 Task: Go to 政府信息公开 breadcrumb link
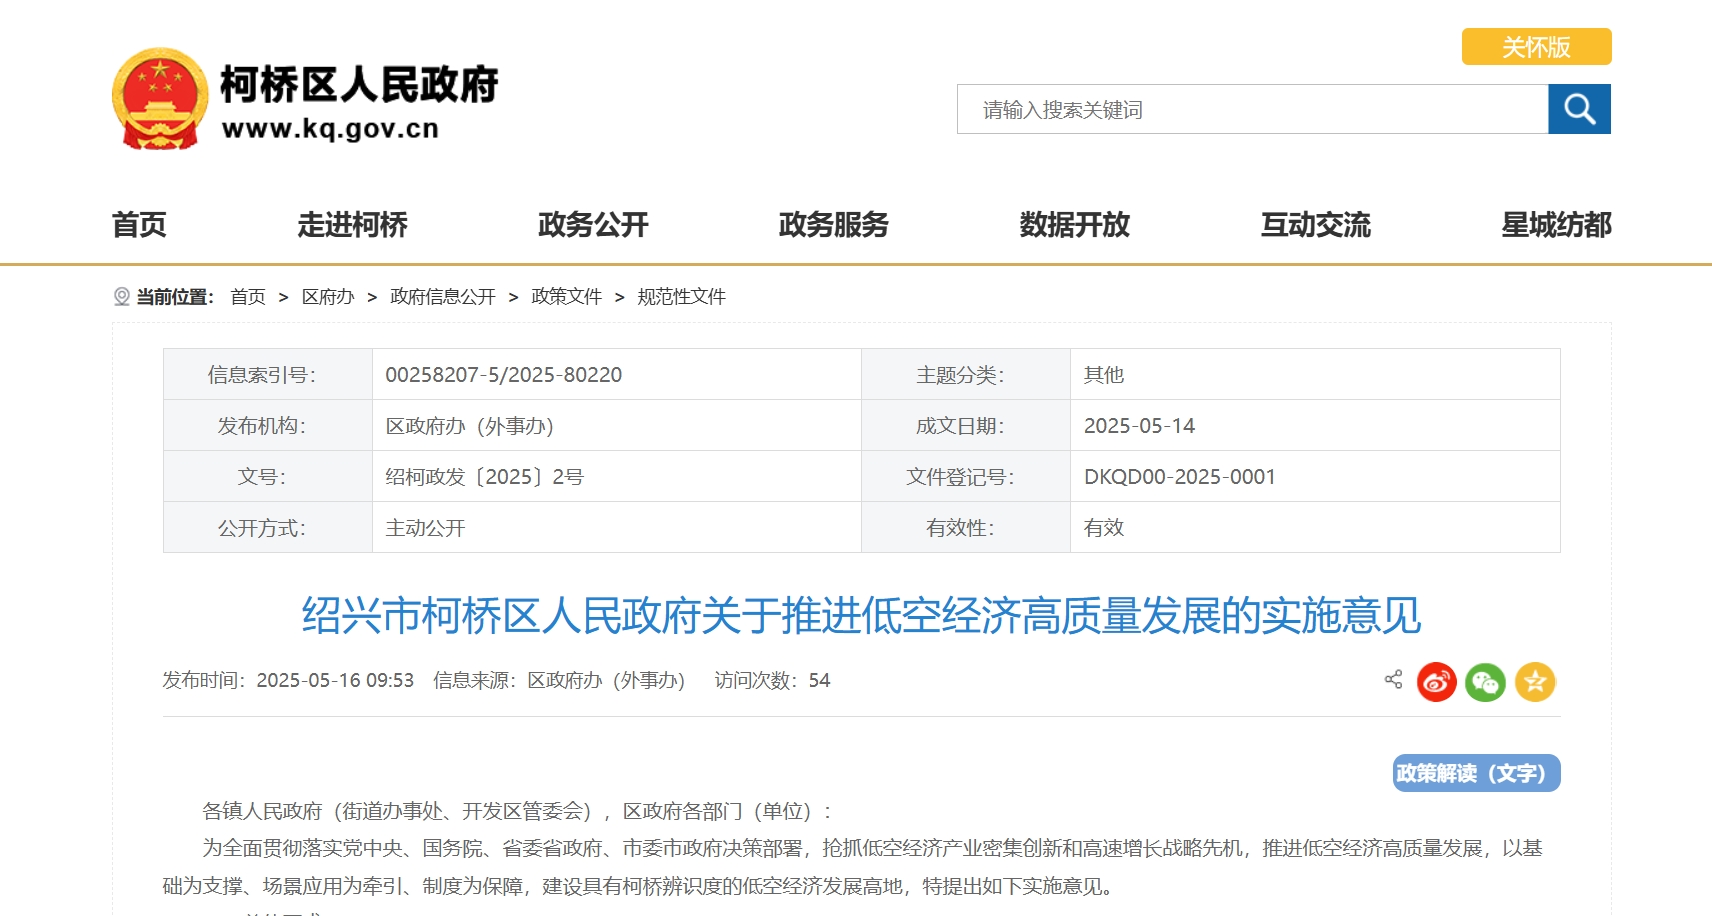click(442, 297)
